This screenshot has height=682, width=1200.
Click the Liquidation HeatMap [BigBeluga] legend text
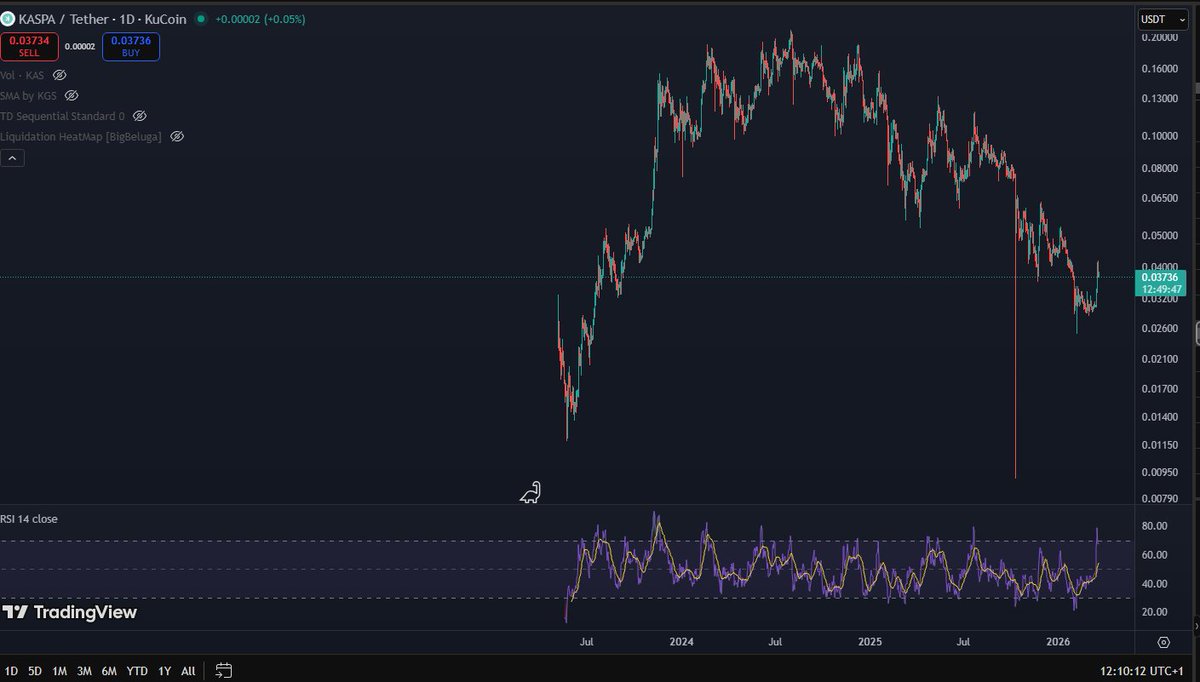(x=82, y=136)
